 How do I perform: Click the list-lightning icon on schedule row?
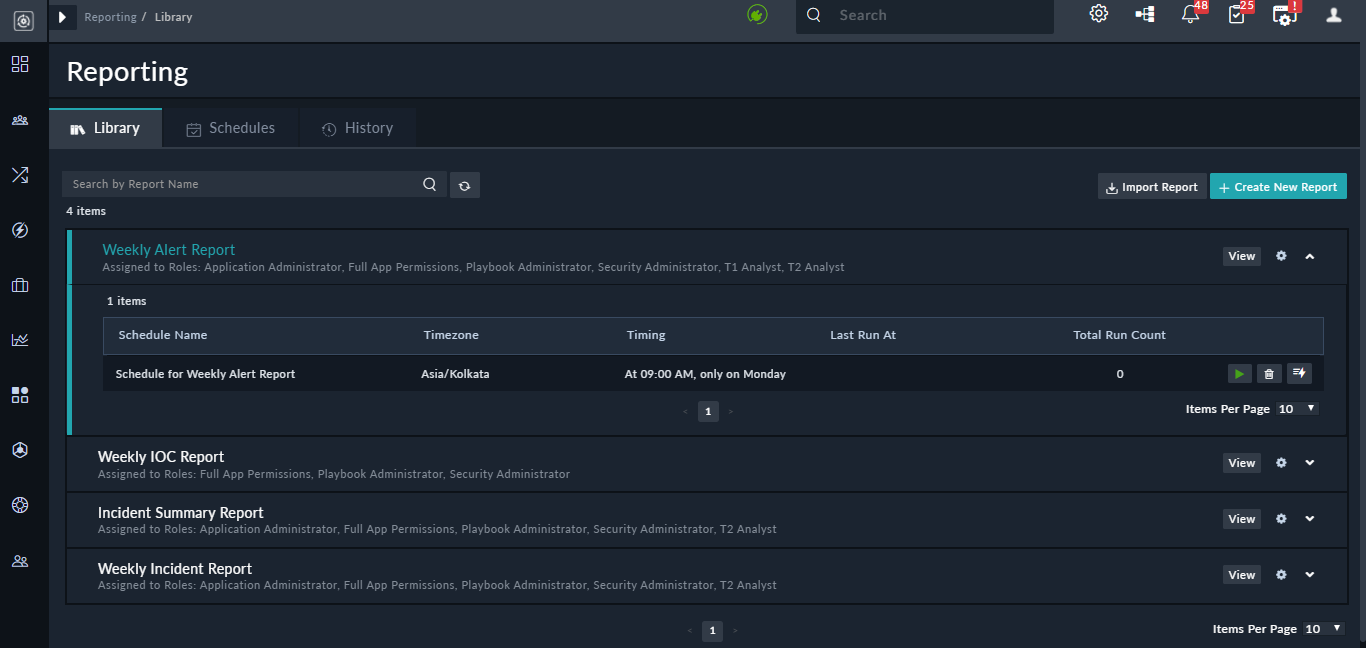coord(1299,374)
